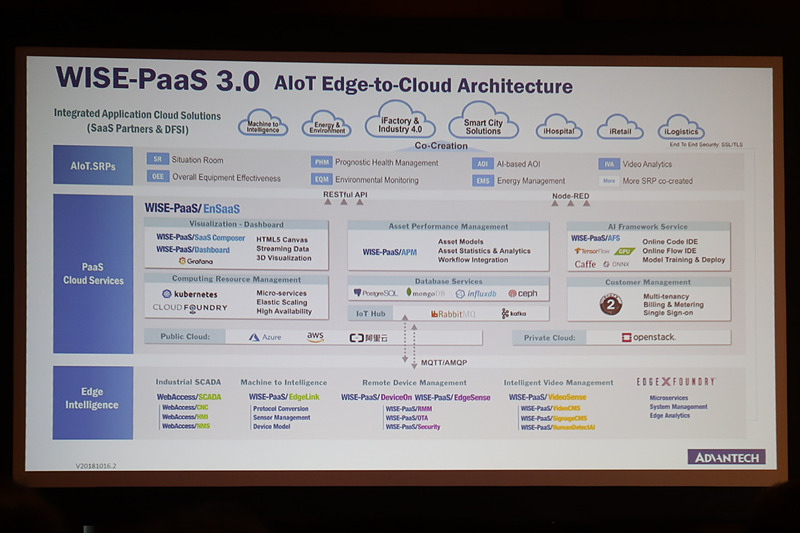
Task: Click the EdgeX Foundry logo
Action: (676, 382)
